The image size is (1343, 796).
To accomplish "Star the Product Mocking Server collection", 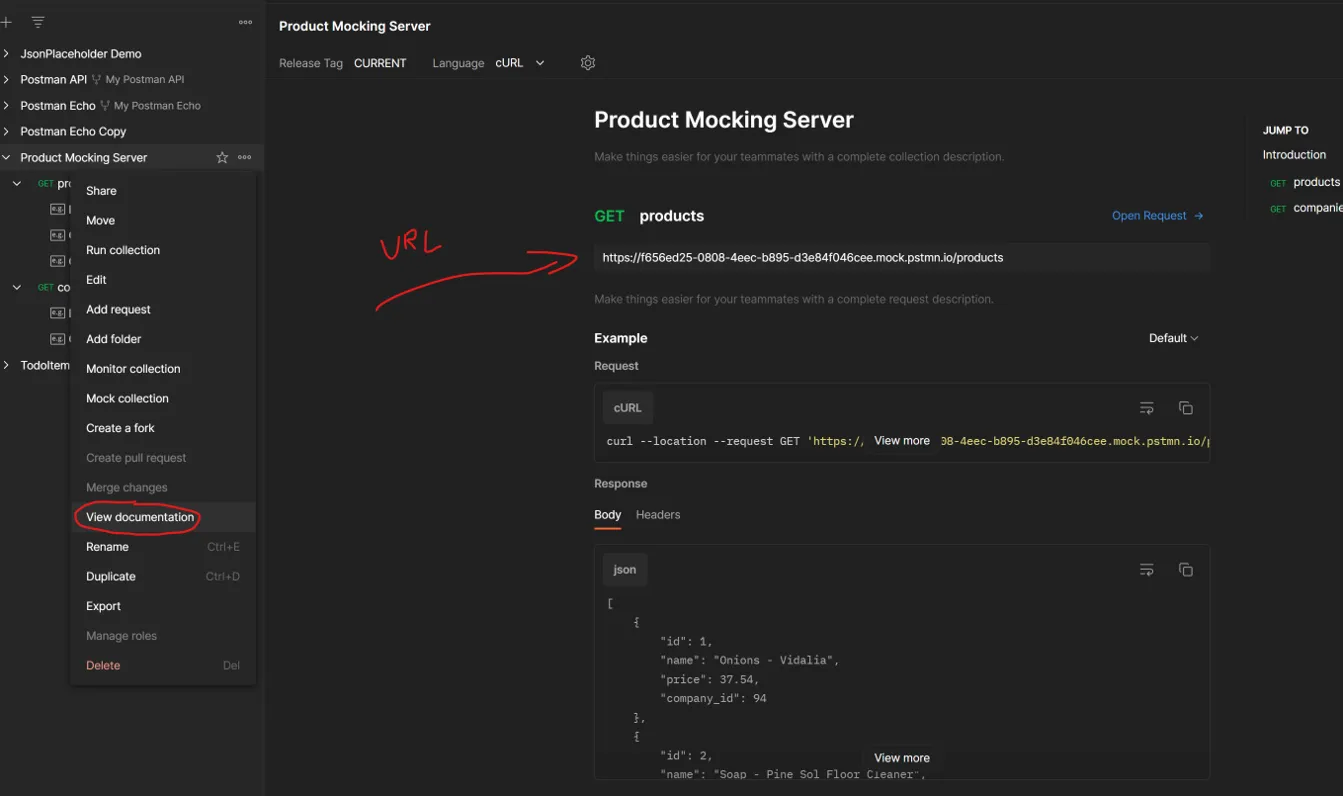I will (x=222, y=157).
